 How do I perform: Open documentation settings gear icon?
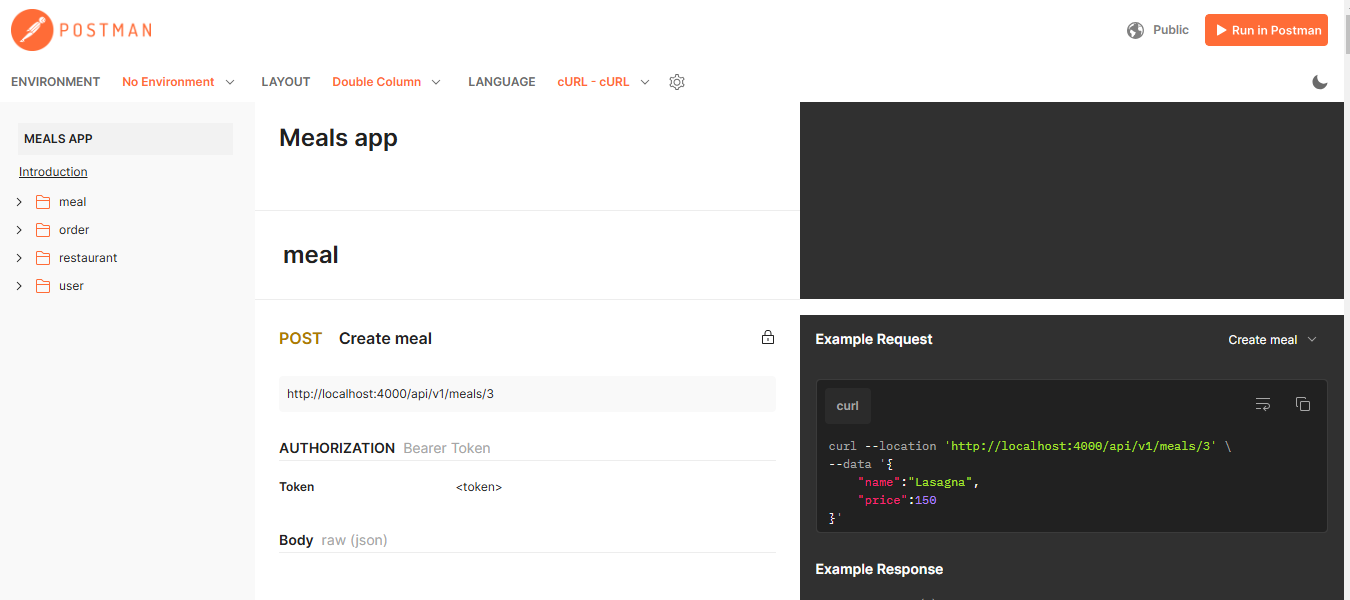point(677,82)
